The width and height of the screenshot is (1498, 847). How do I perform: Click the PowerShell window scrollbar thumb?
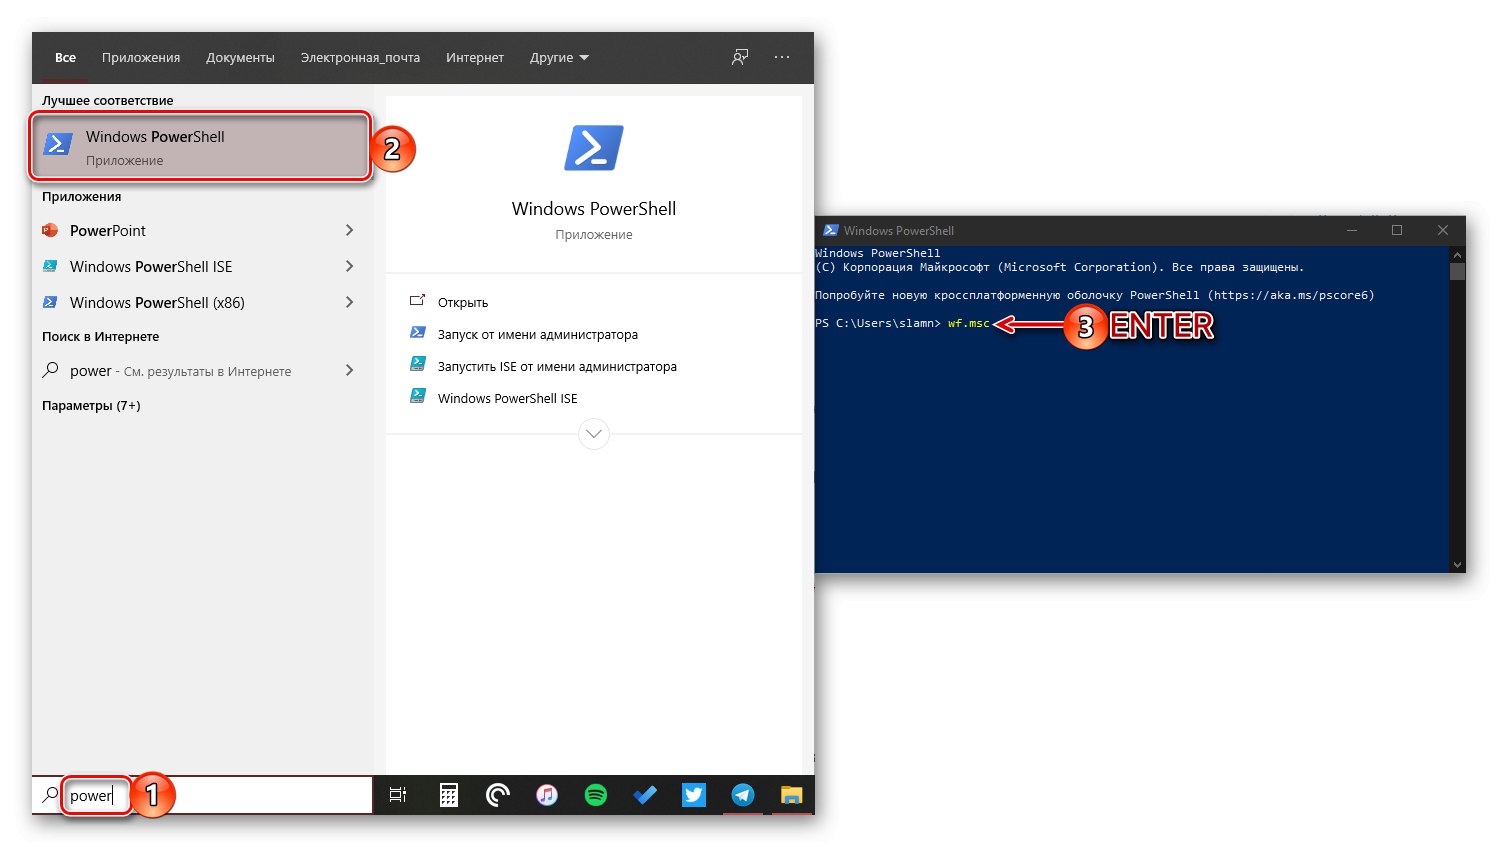1458,271
